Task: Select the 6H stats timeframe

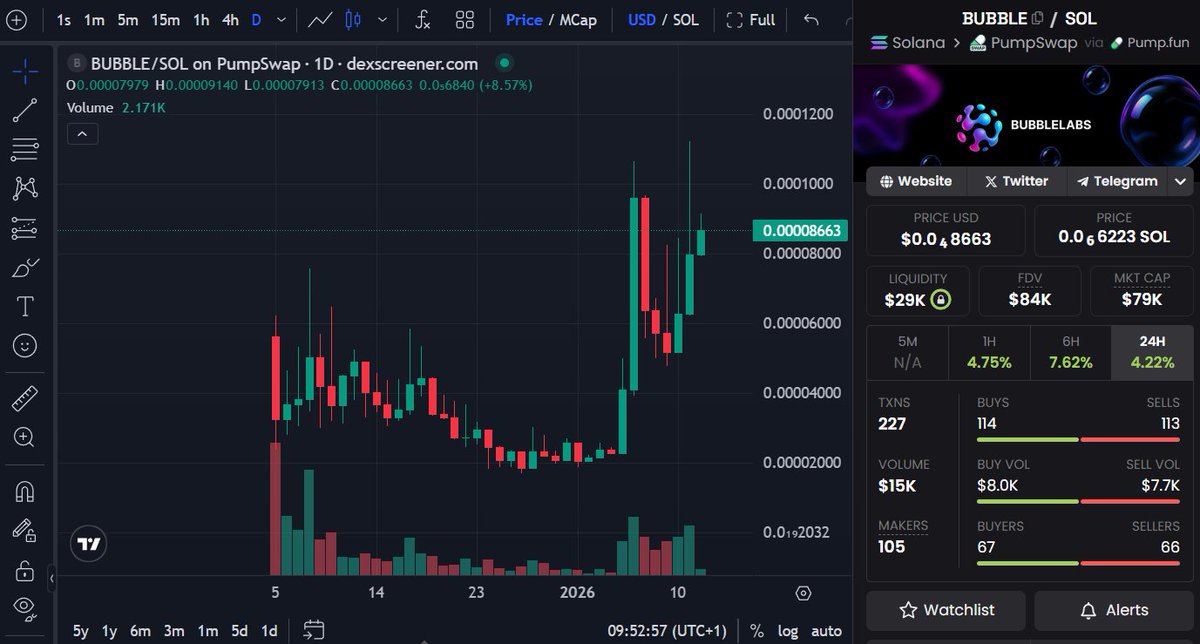Action: tap(1070, 352)
